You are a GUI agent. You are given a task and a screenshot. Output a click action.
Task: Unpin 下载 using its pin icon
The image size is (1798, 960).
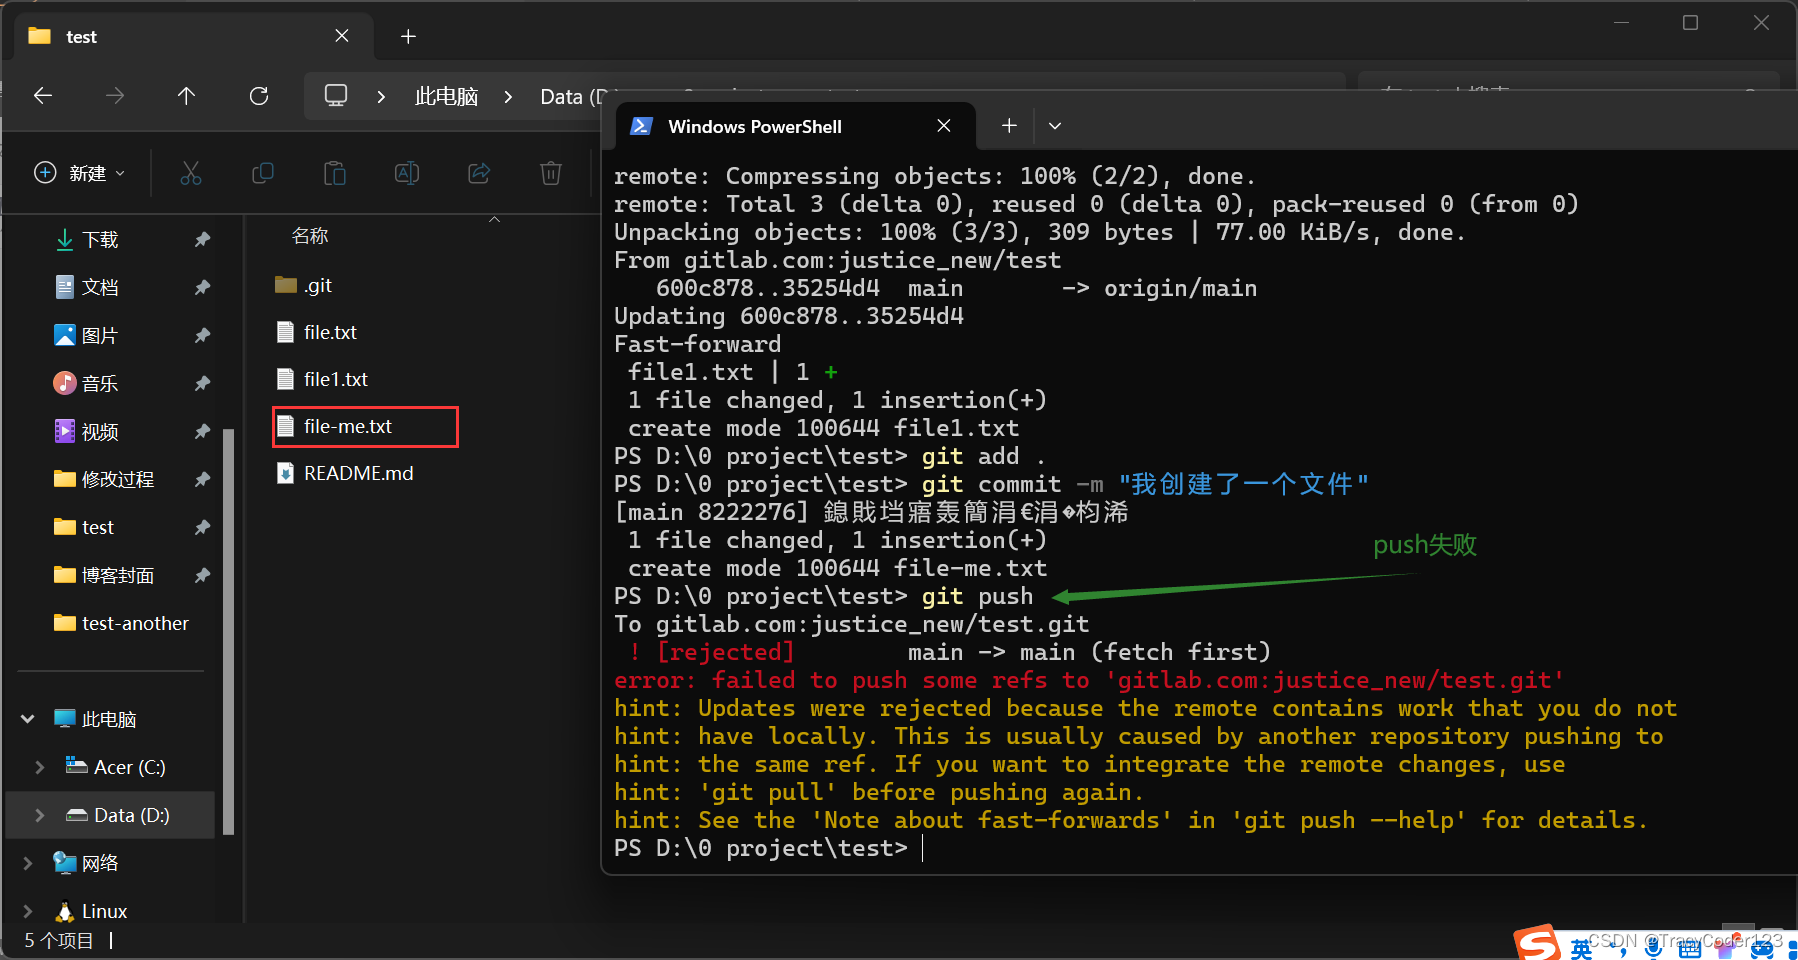[202, 240]
